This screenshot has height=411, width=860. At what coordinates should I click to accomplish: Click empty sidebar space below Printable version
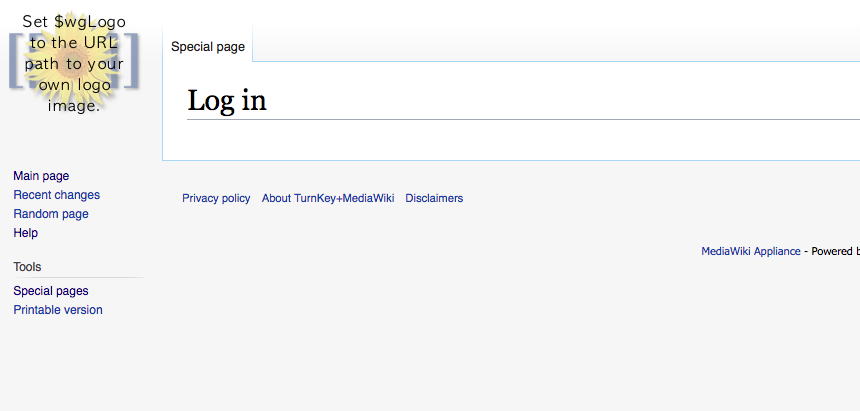tap(75, 360)
